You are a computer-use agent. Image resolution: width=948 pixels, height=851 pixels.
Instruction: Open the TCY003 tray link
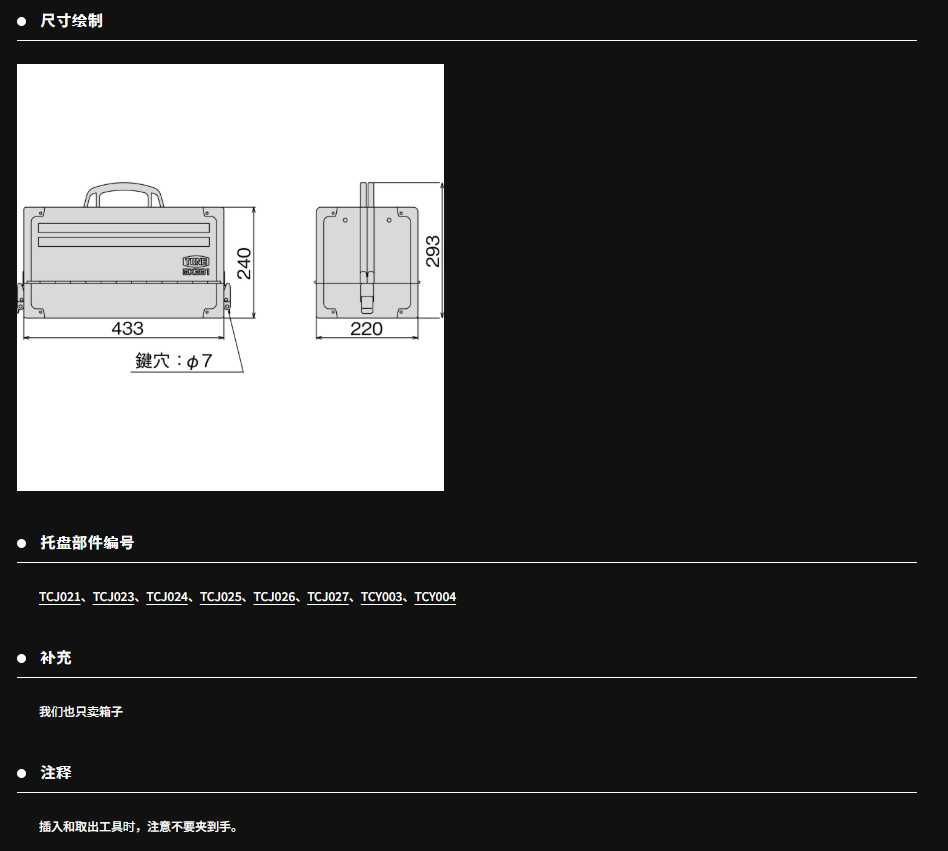coord(382,597)
